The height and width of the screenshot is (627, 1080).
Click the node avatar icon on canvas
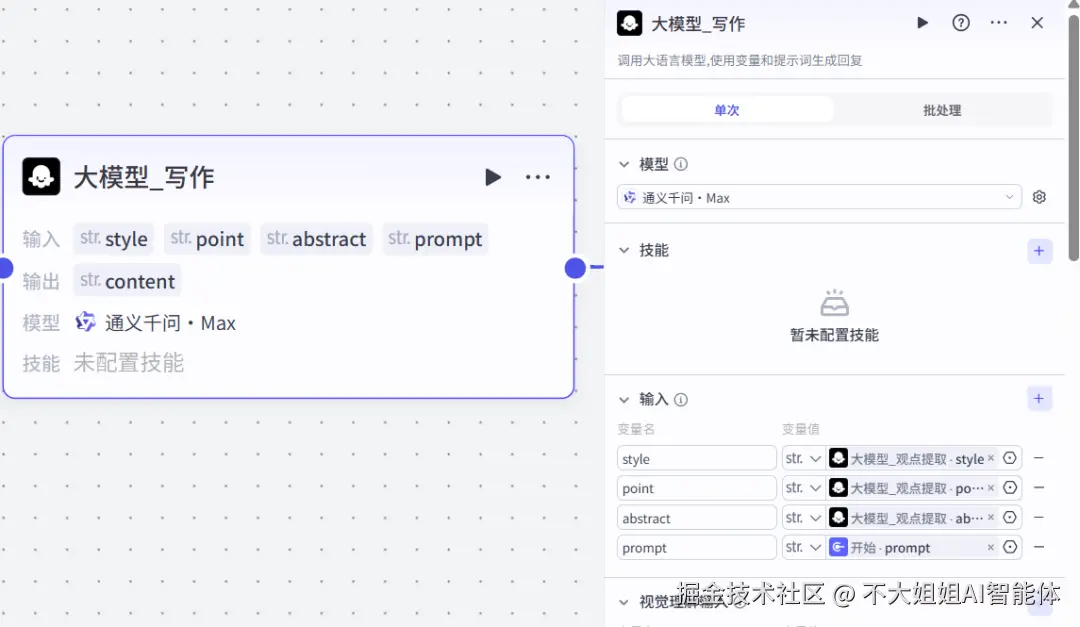(41, 176)
